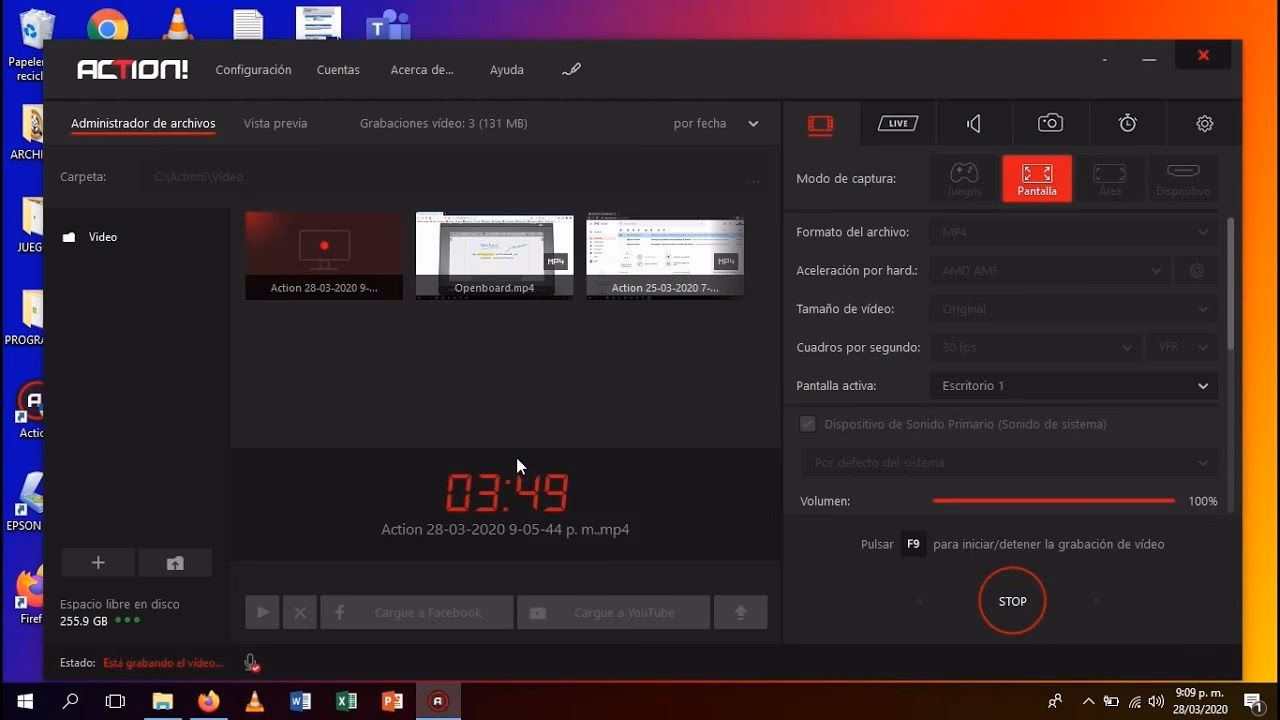The width and height of the screenshot is (1280, 720).
Task: Open PowerPoint from the taskbar
Action: pos(392,701)
